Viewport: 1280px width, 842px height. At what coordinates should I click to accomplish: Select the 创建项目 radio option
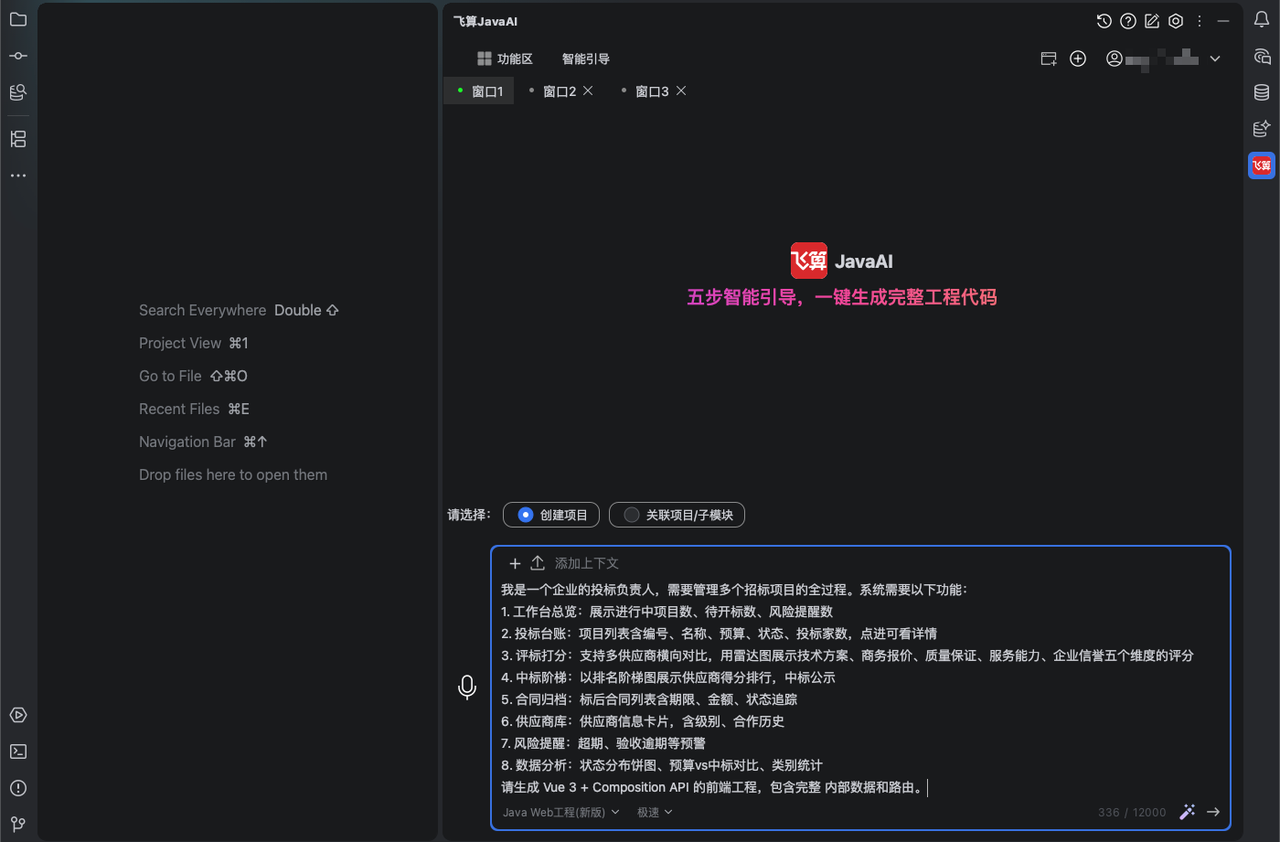pos(552,515)
